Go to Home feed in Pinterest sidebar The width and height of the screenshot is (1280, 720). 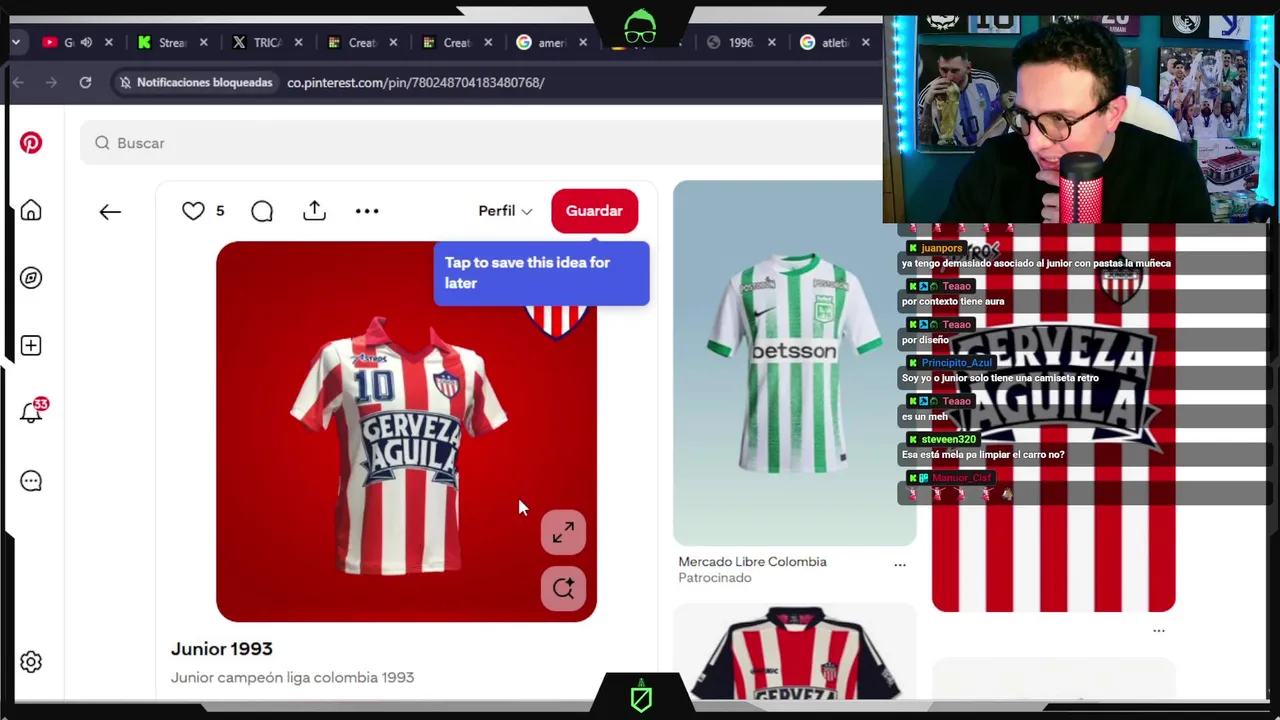click(x=31, y=211)
